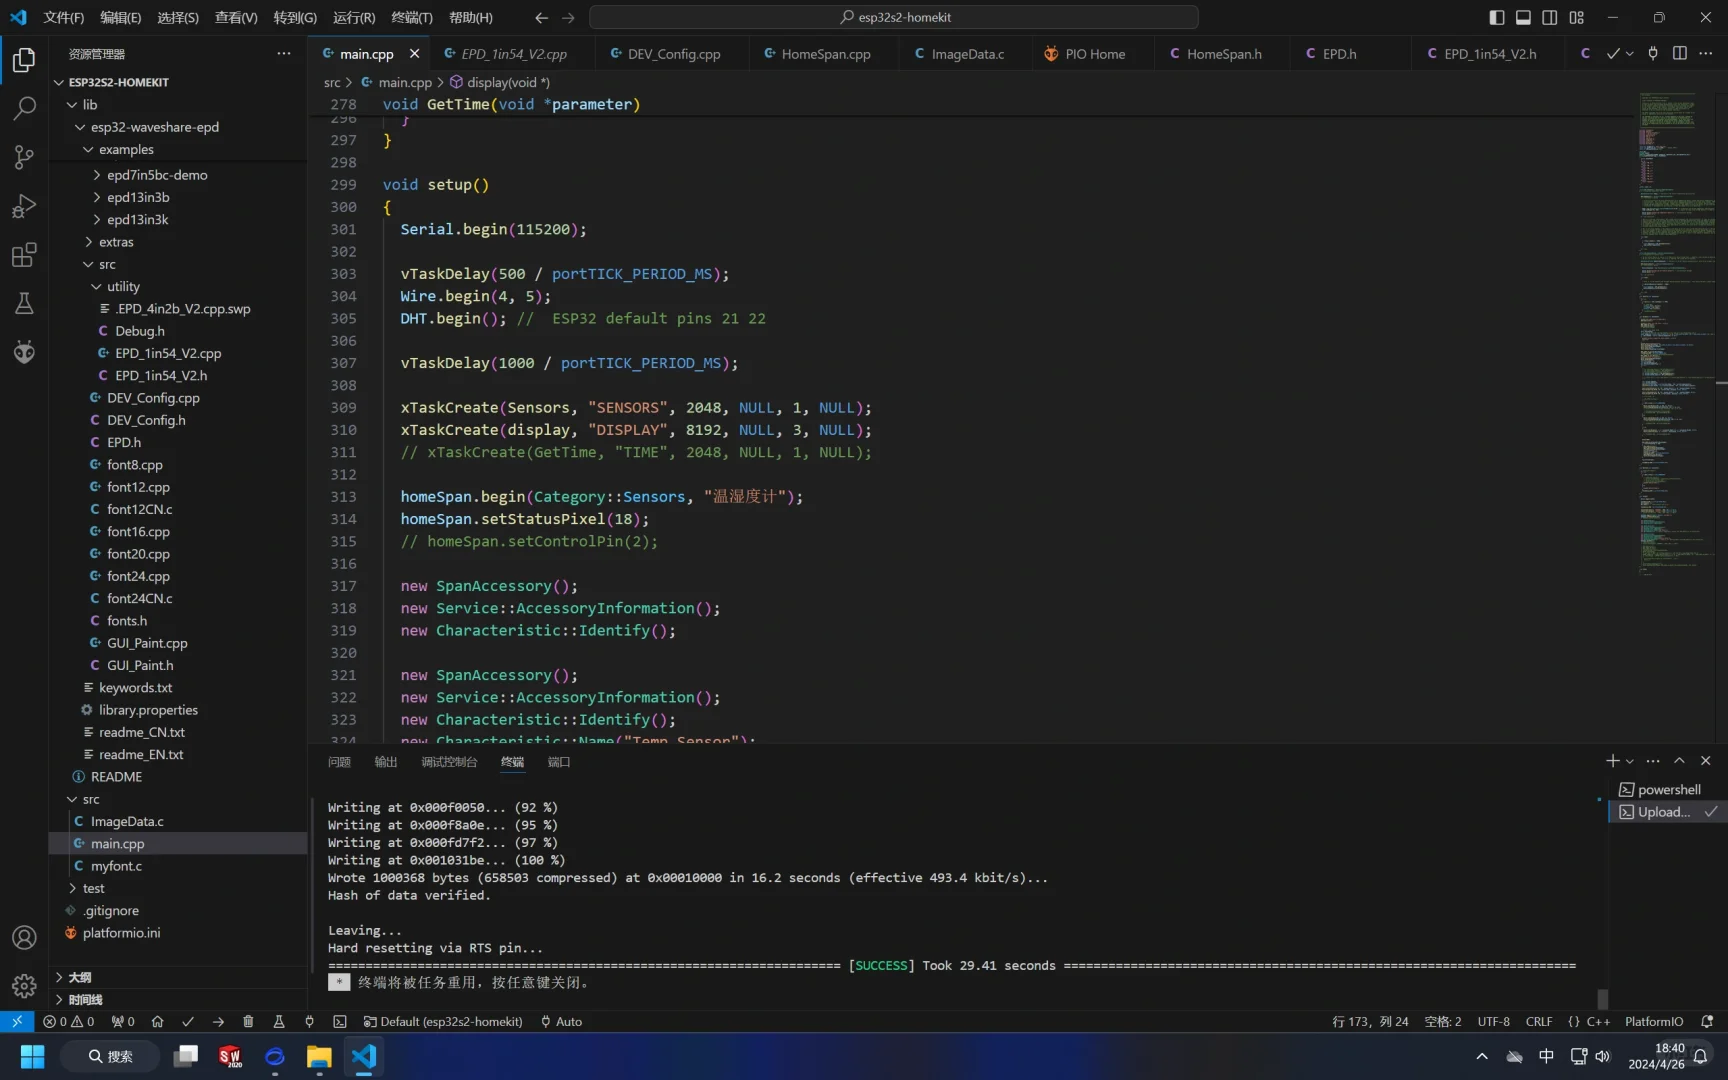Screen dimensions: 1728x1080
Task: Open the Accounts menu in activity bar
Action: pos(24,938)
